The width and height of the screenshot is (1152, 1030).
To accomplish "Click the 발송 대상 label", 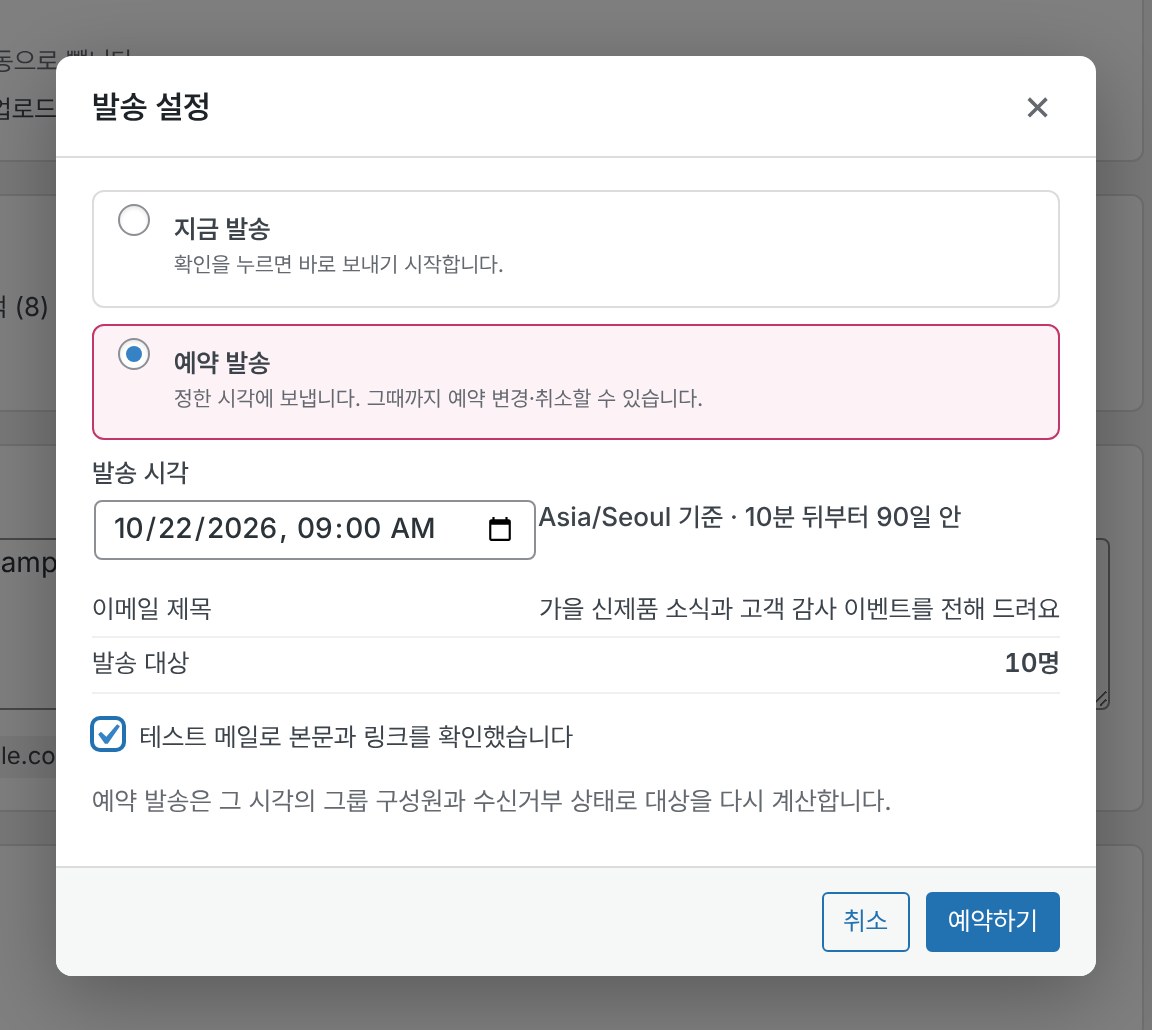I will click(140, 663).
